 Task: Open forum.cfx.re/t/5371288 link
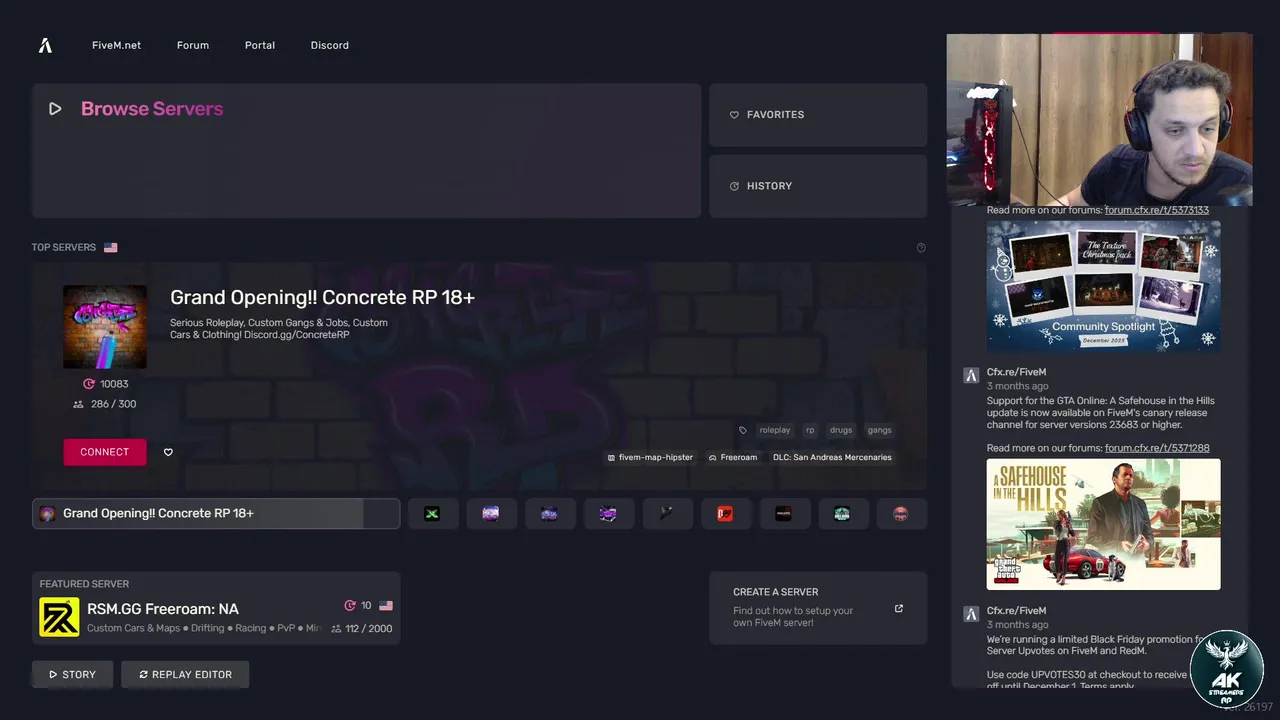1157,449
